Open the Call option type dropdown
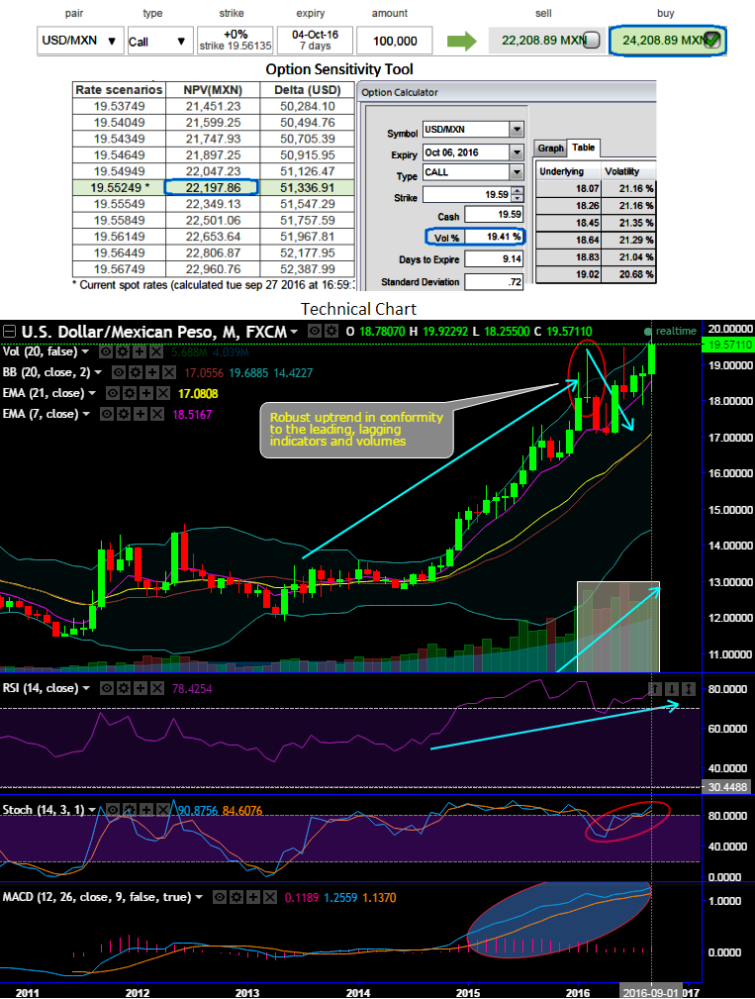The height and width of the screenshot is (999, 755). pyautogui.click(x=159, y=41)
